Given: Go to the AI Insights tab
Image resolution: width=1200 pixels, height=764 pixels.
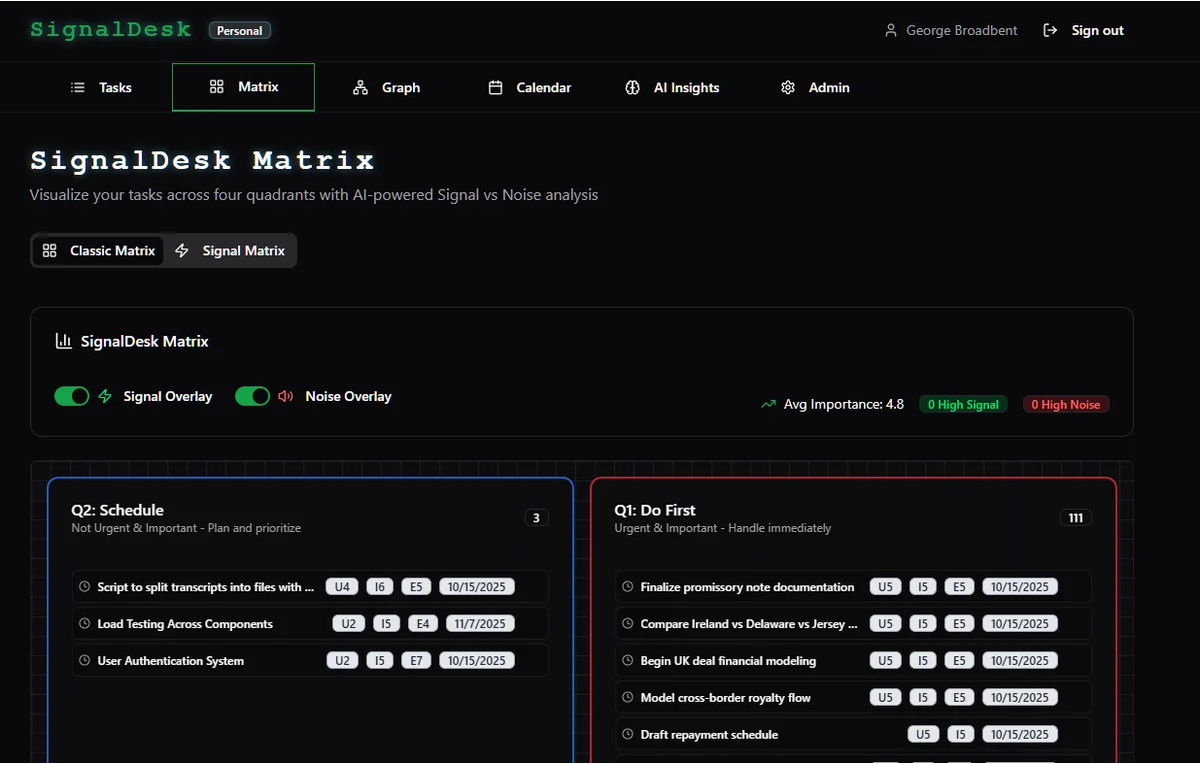Looking at the screenshot, I should [672, 88].
